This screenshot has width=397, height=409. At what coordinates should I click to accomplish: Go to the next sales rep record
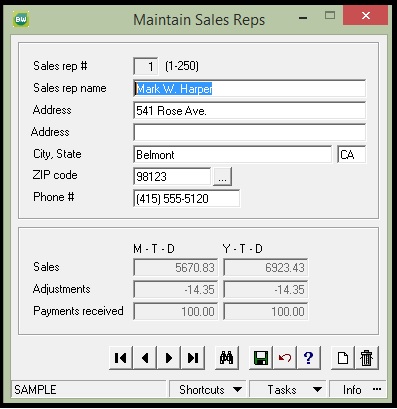click(169, 358)
